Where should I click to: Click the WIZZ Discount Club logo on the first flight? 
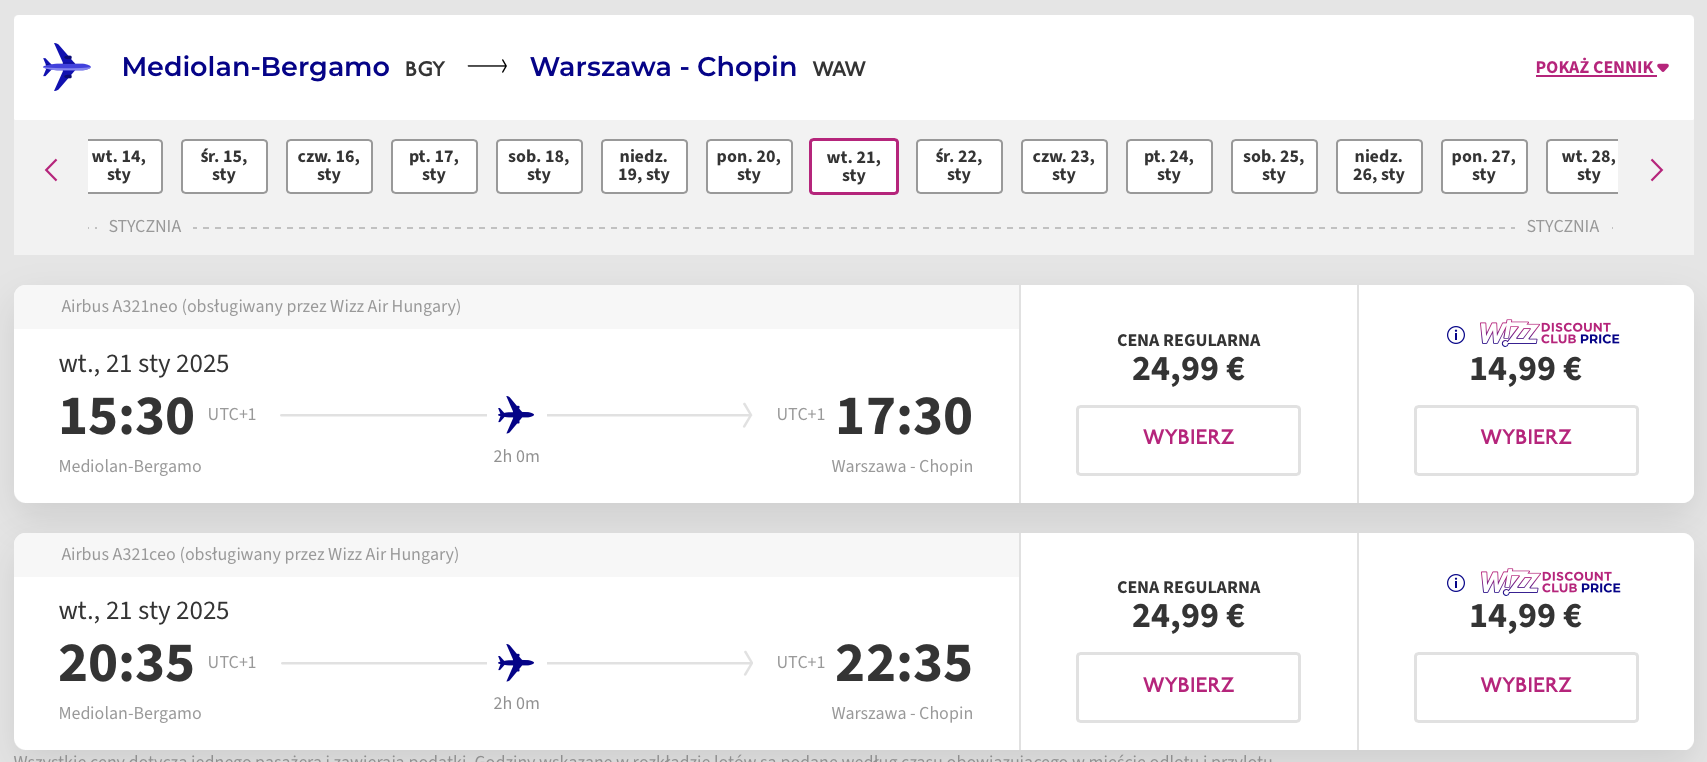tap(1550, 333)
